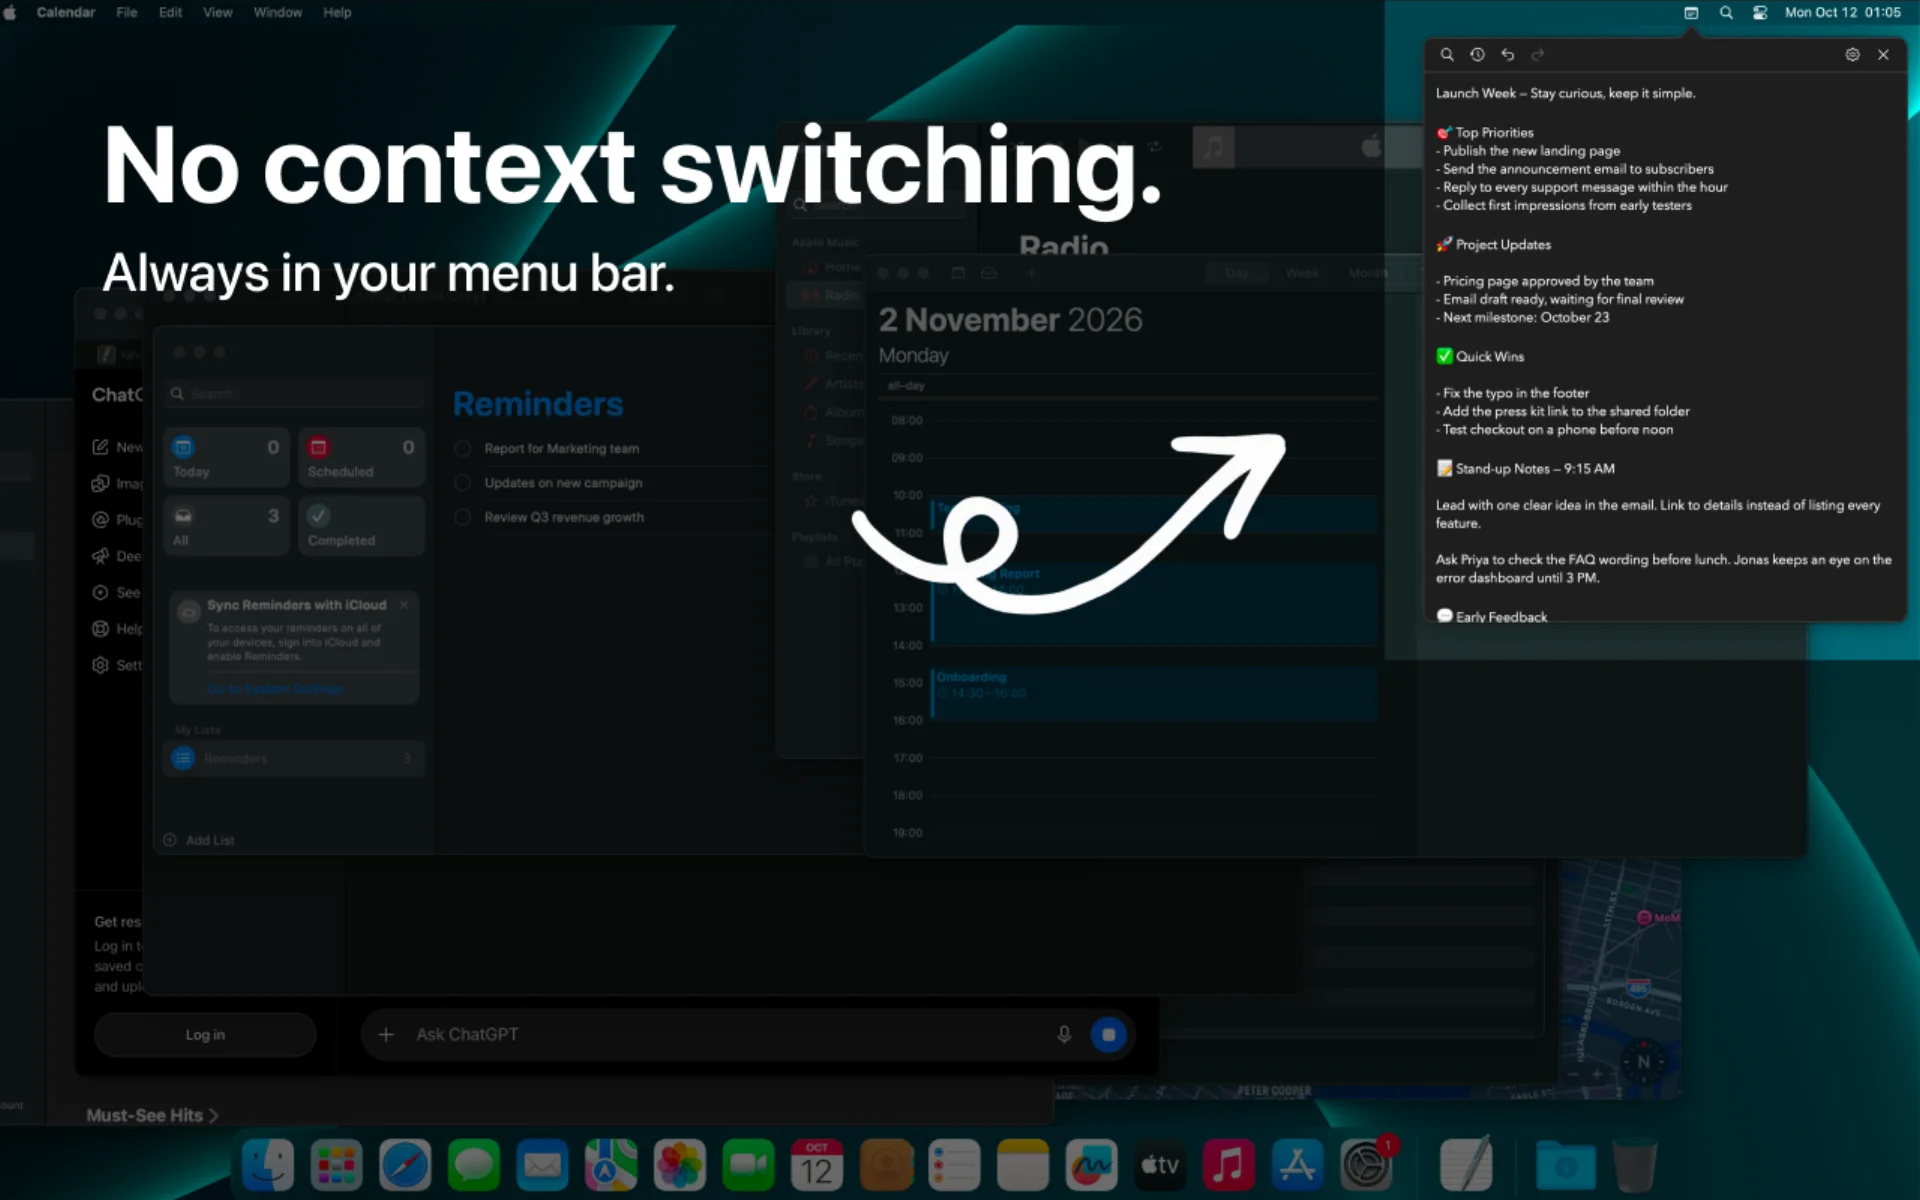Image resolution: width=1920 pixels, height=1200 pixels.
Task: Select the Today card in the Reminders window
Action: 226,458
